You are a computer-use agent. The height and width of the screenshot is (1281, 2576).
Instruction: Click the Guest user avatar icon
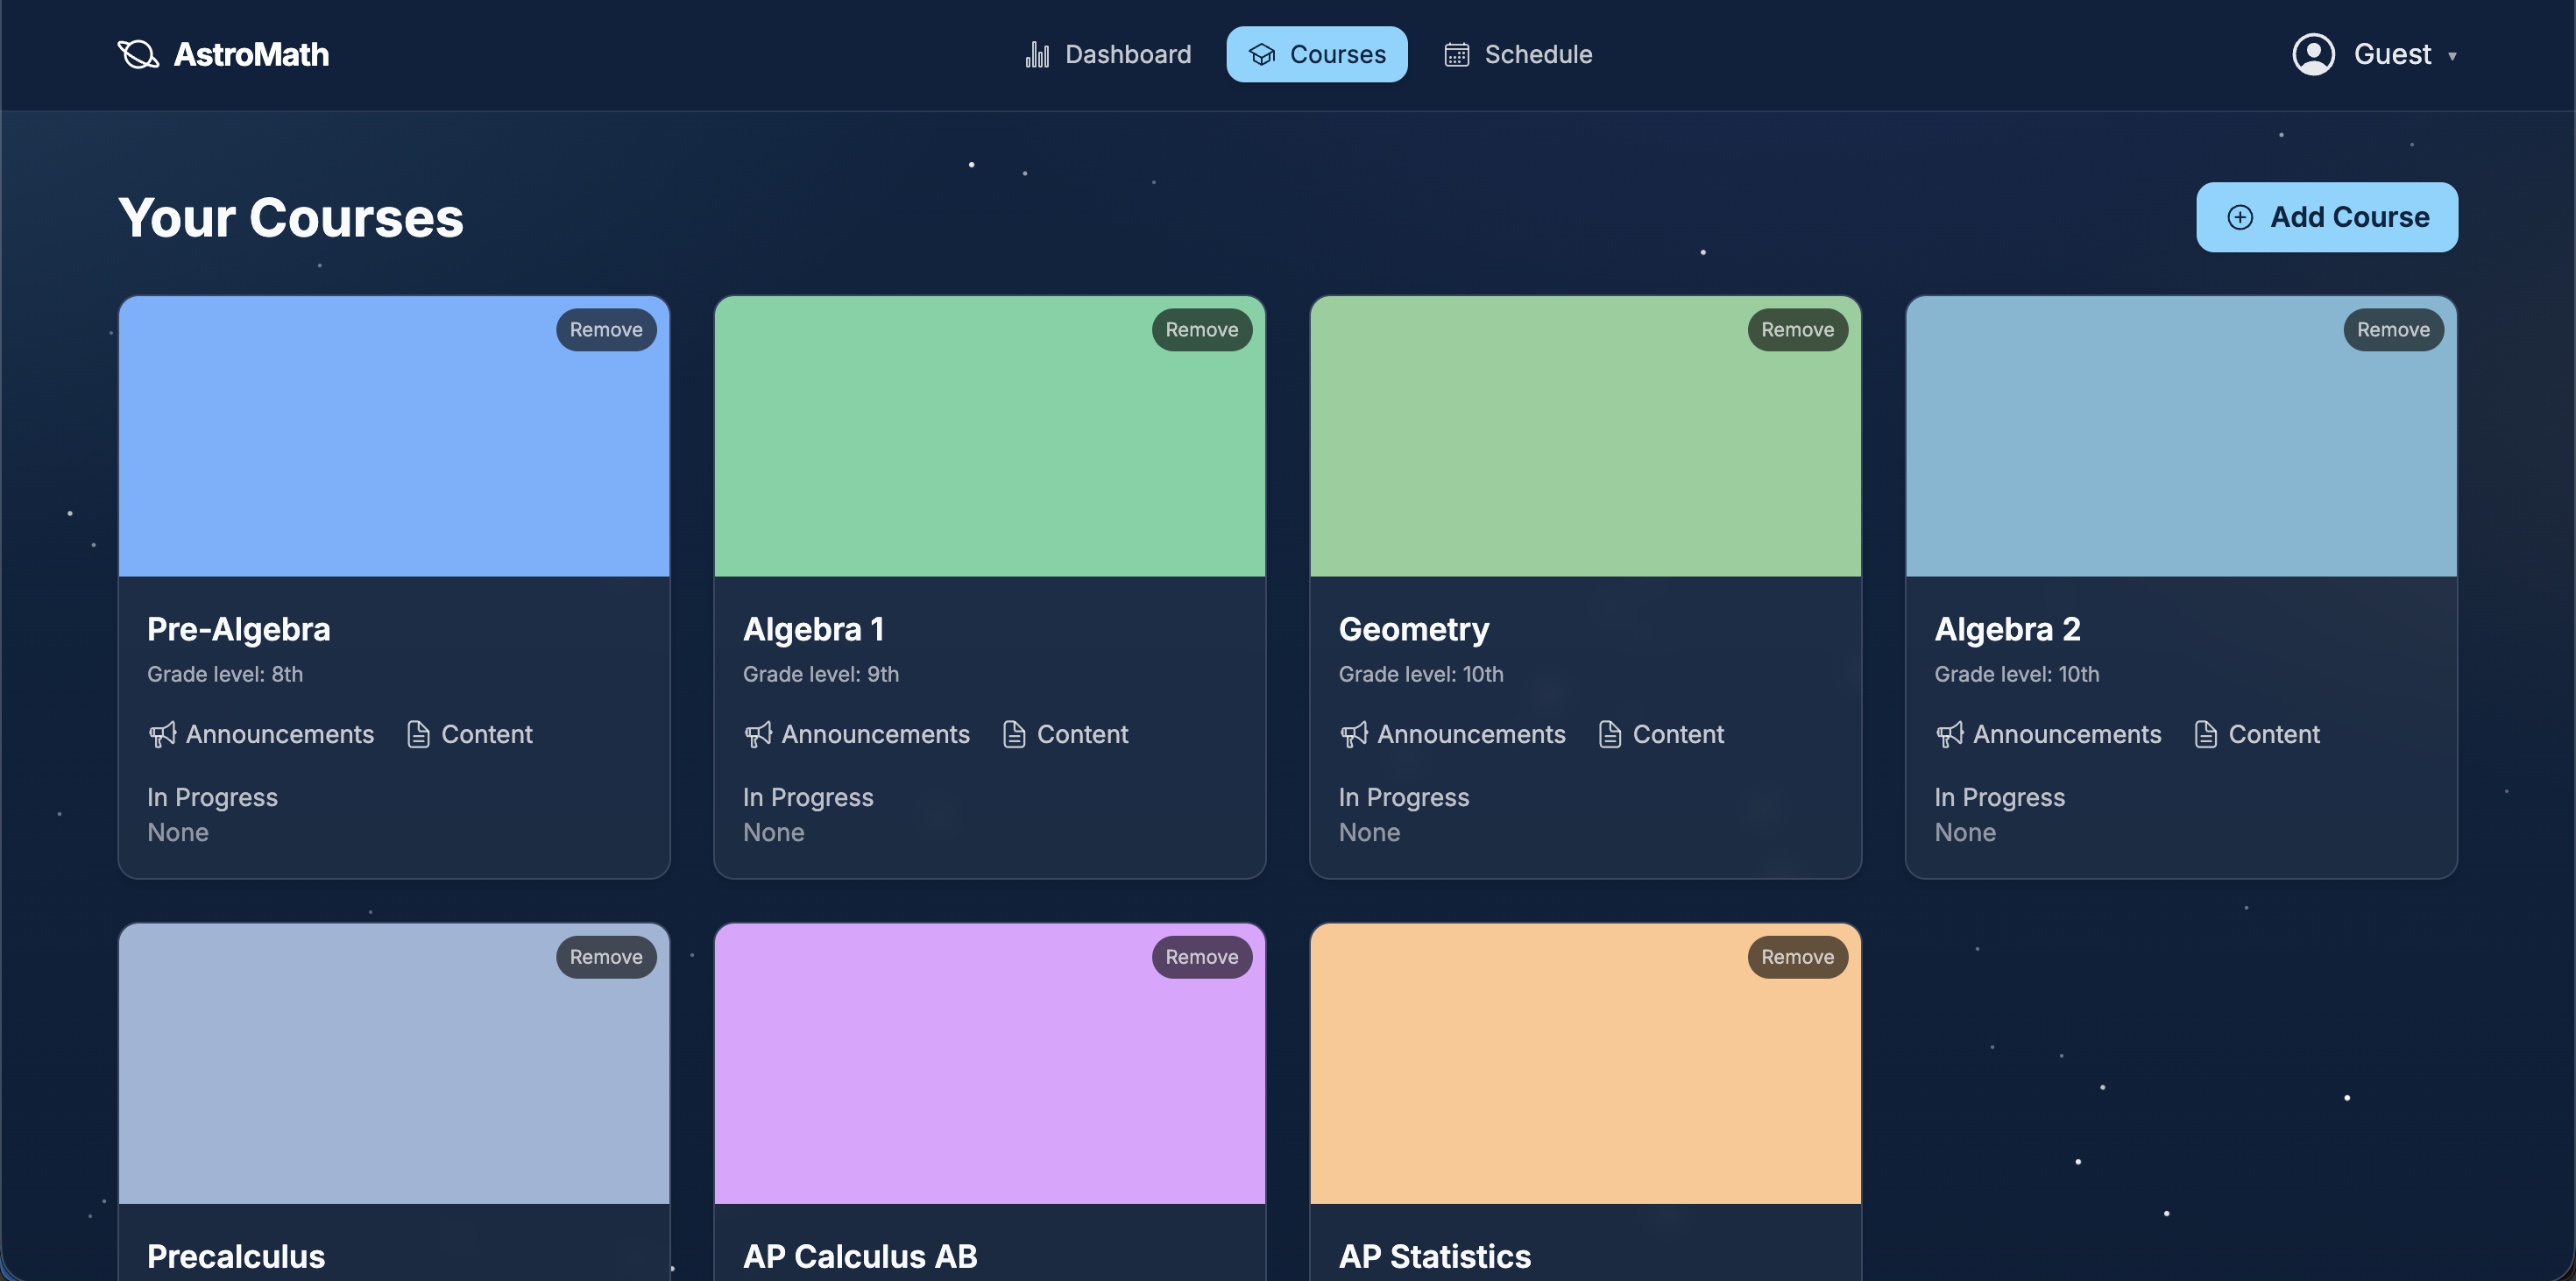(x=2313, y=54)
